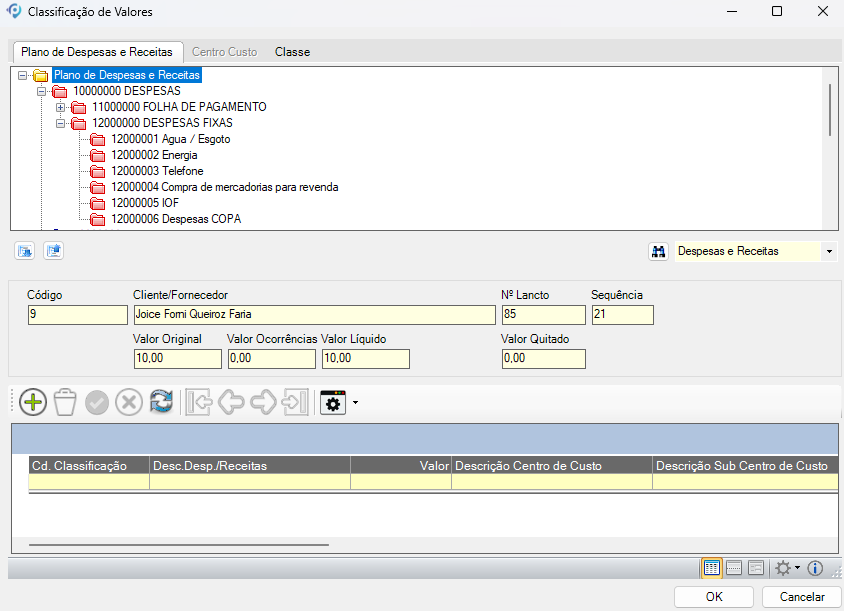Image resolution: width=844 pixels, height=611 pixels.
Task: Click the grid's horizontal scrollbar
Action: click(x=178, y=546)
